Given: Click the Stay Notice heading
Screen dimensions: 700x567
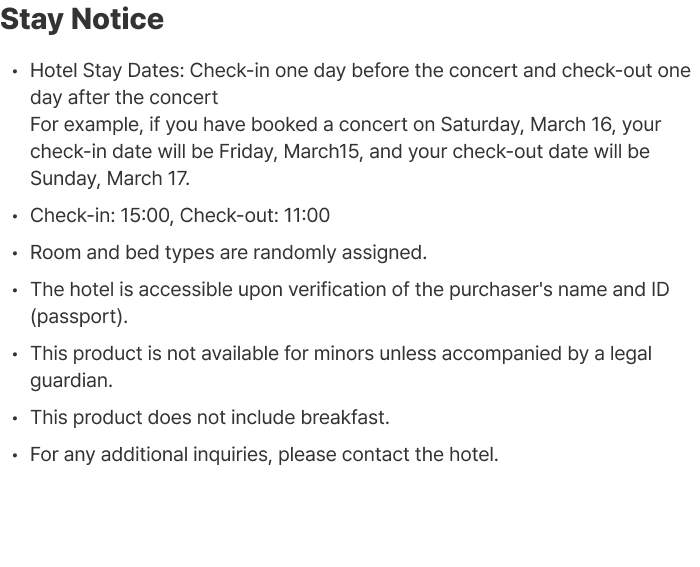Looking at the screenshot, I should (x=82, y=19).
